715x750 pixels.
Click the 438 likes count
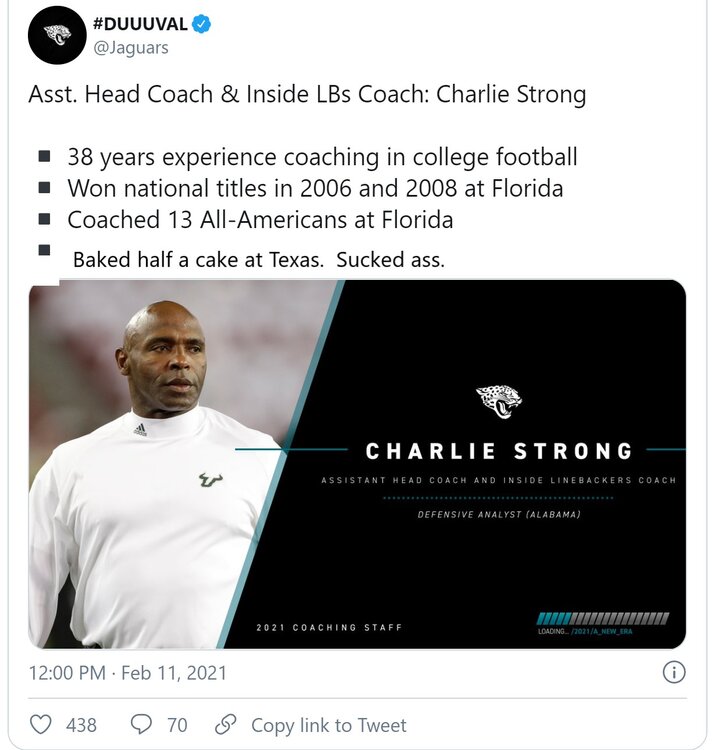click(81, 725)
